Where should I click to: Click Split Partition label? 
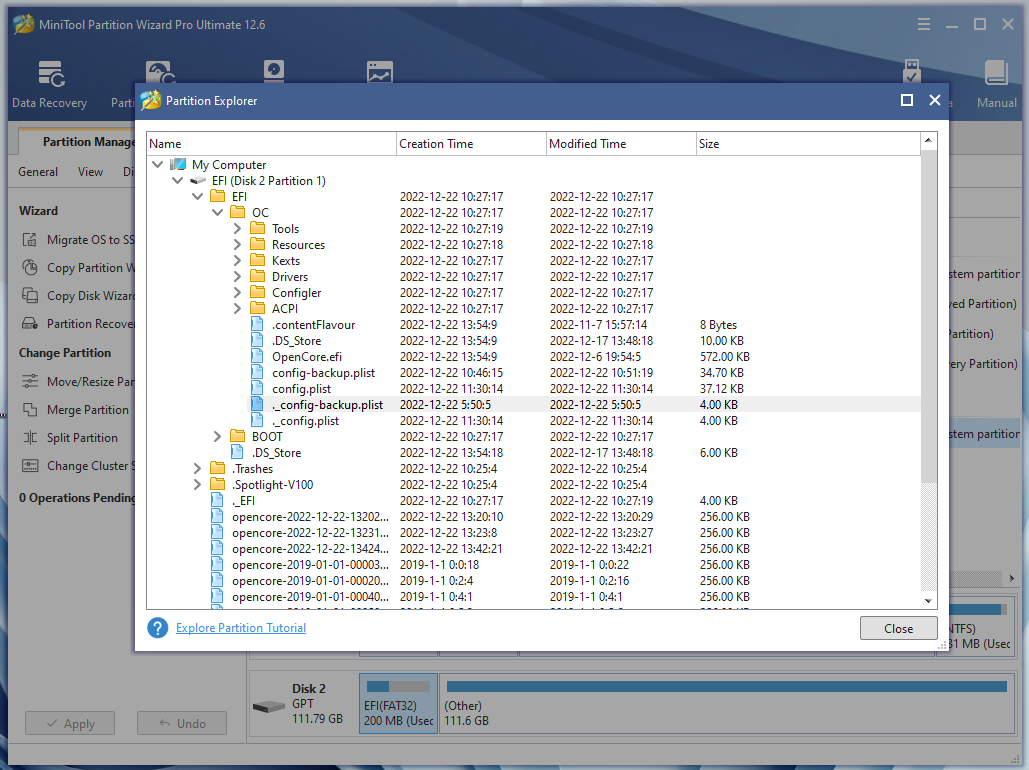click(x=82, y=438)
